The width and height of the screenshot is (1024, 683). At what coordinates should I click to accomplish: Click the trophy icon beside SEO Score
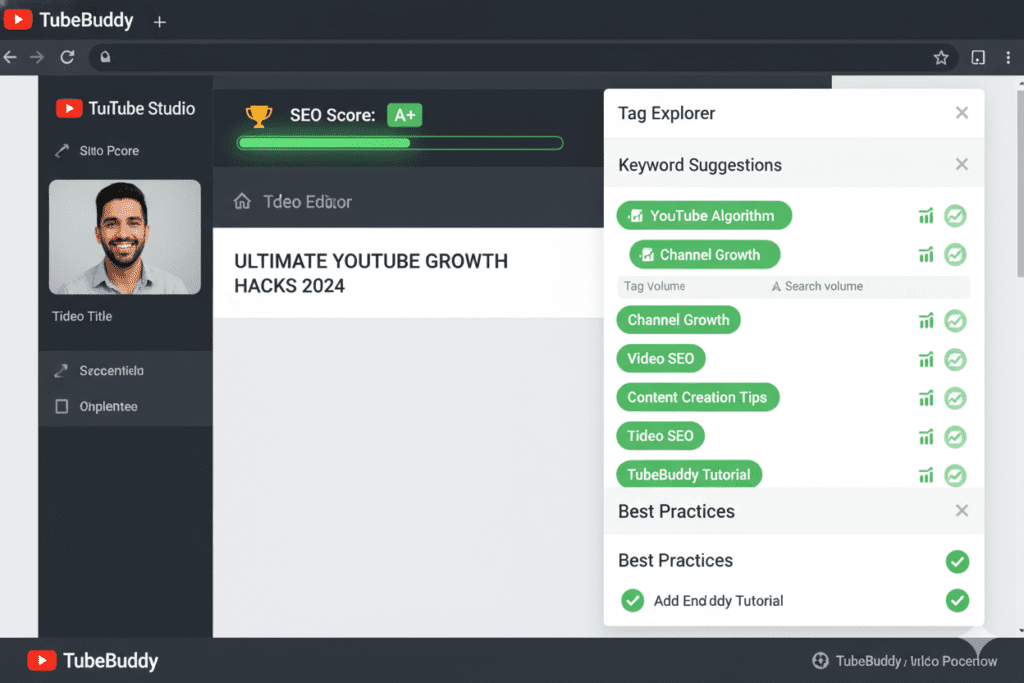pos(258,115)
